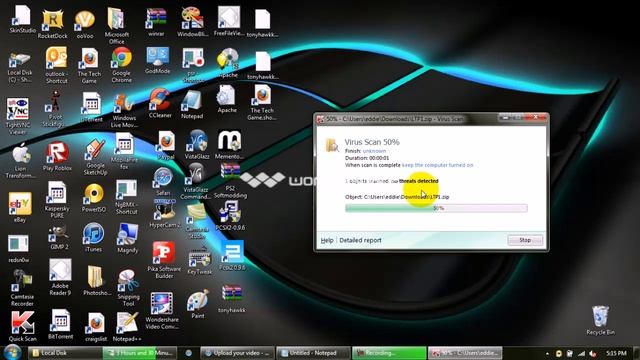Open the Windows Start menu

tap(12, 352)
